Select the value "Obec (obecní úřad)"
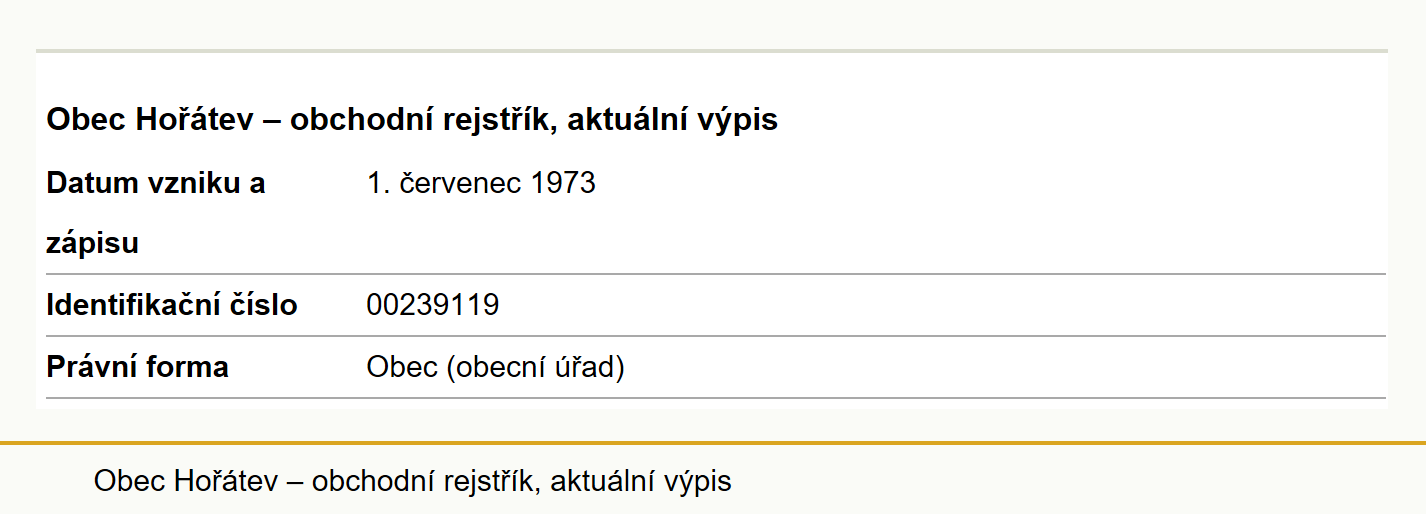Viewport: 1426px width, 514px height. pos(496,368)
